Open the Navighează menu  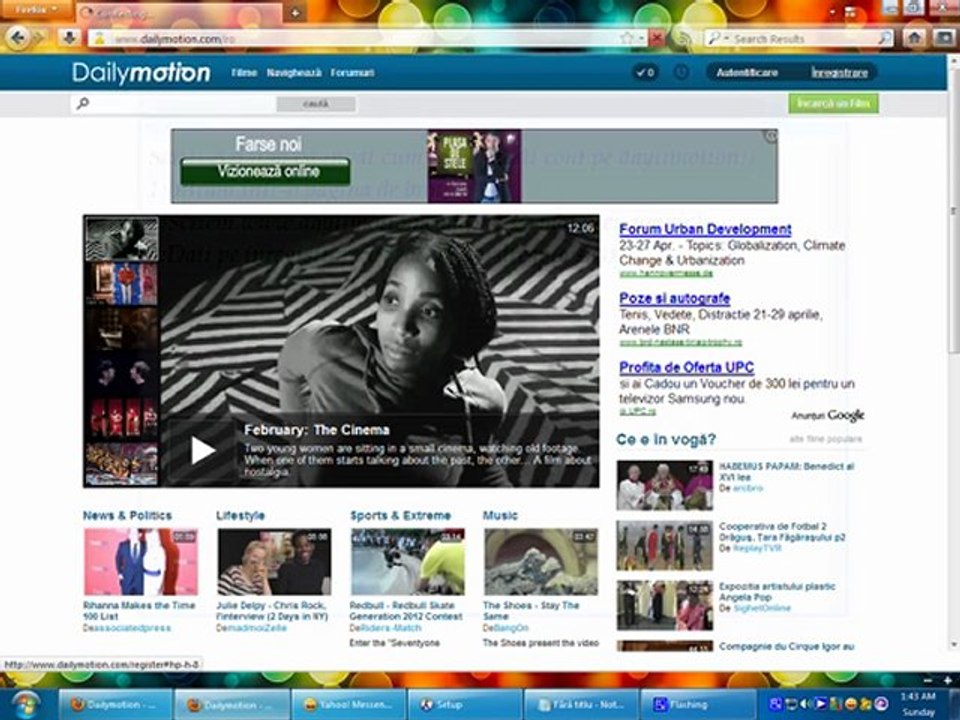tap(294, 72)
